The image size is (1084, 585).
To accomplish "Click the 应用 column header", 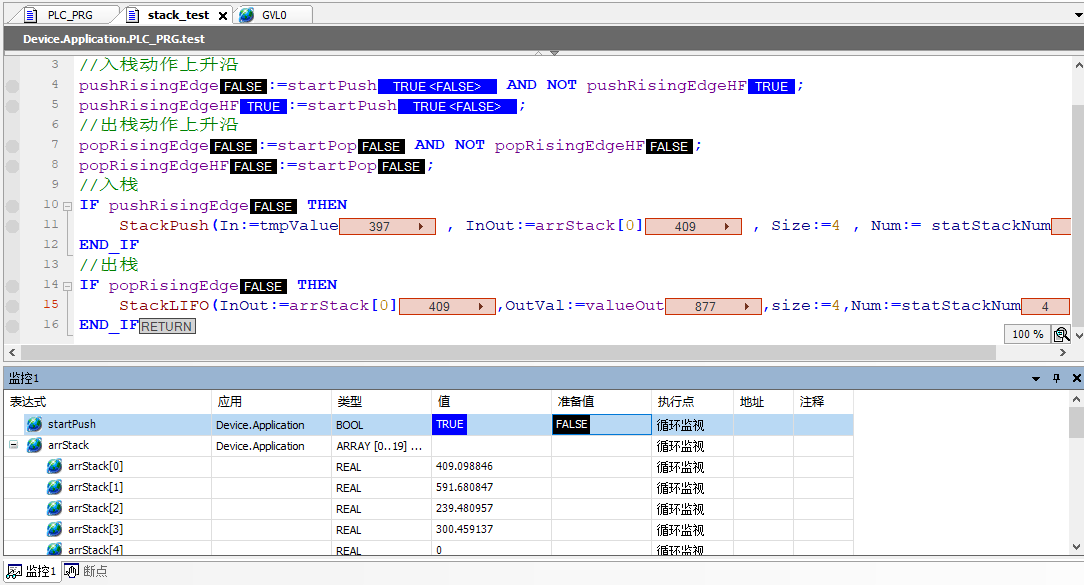I will (x=271, y=402).
